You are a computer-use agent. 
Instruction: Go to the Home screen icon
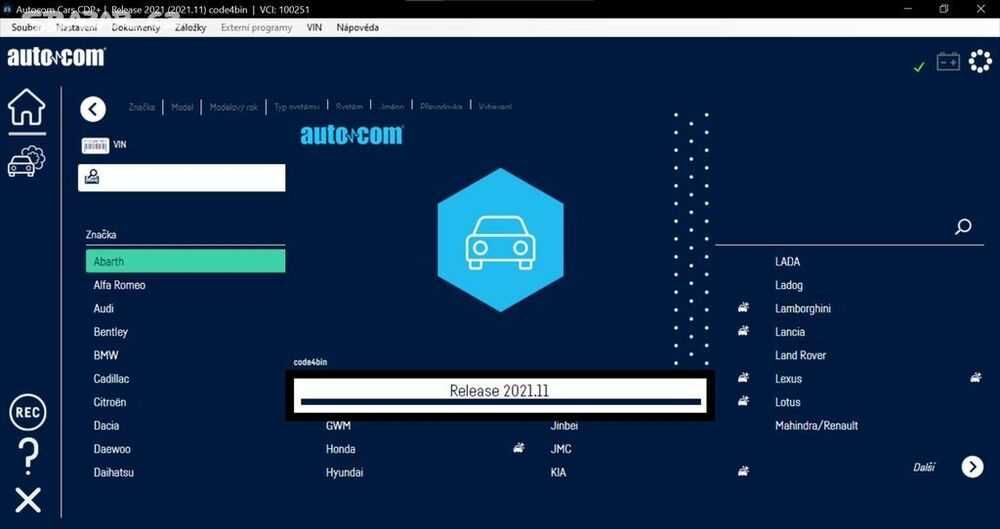[x=27, y=108]
